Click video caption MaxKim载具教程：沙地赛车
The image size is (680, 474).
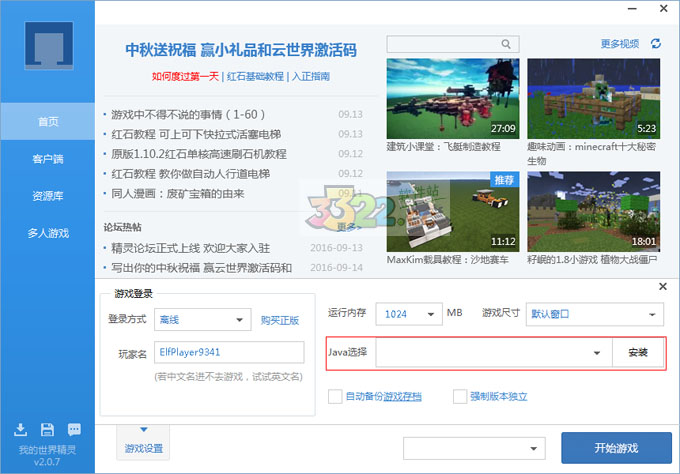point(448,260)
